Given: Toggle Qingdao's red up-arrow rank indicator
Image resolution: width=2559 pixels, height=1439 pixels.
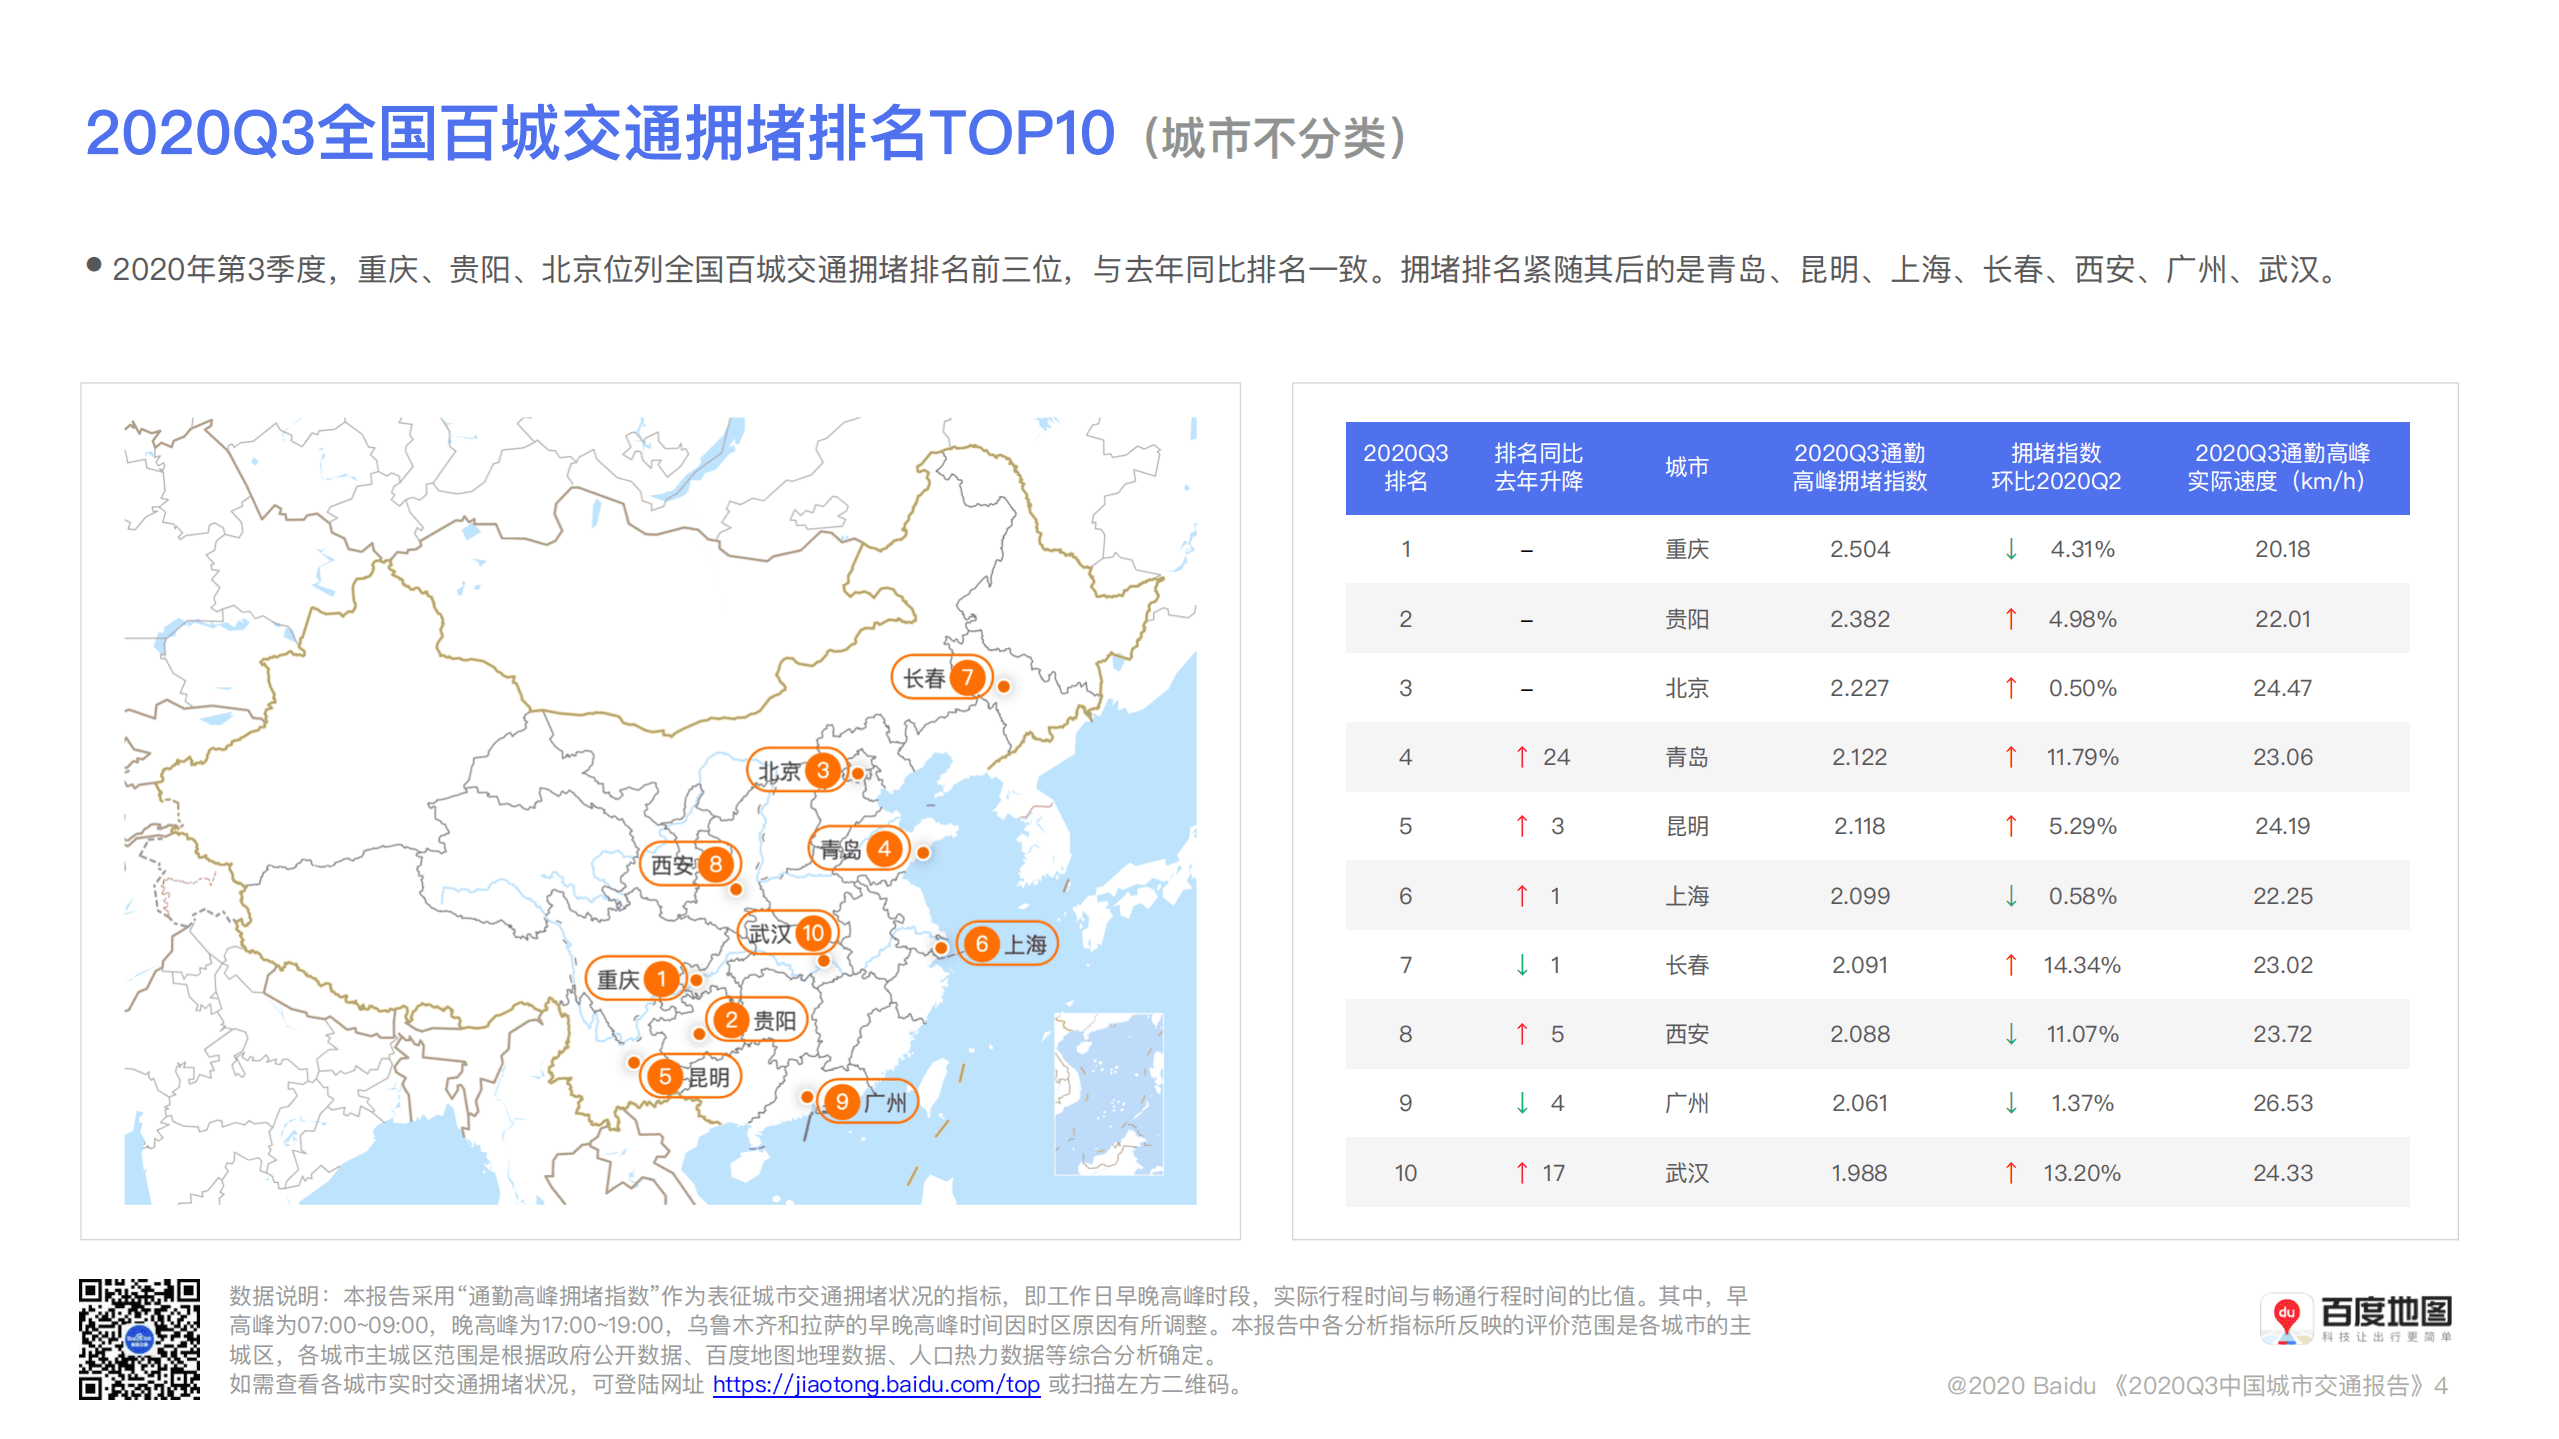Looking at the screenshot, I should [x=1522, y=757].
